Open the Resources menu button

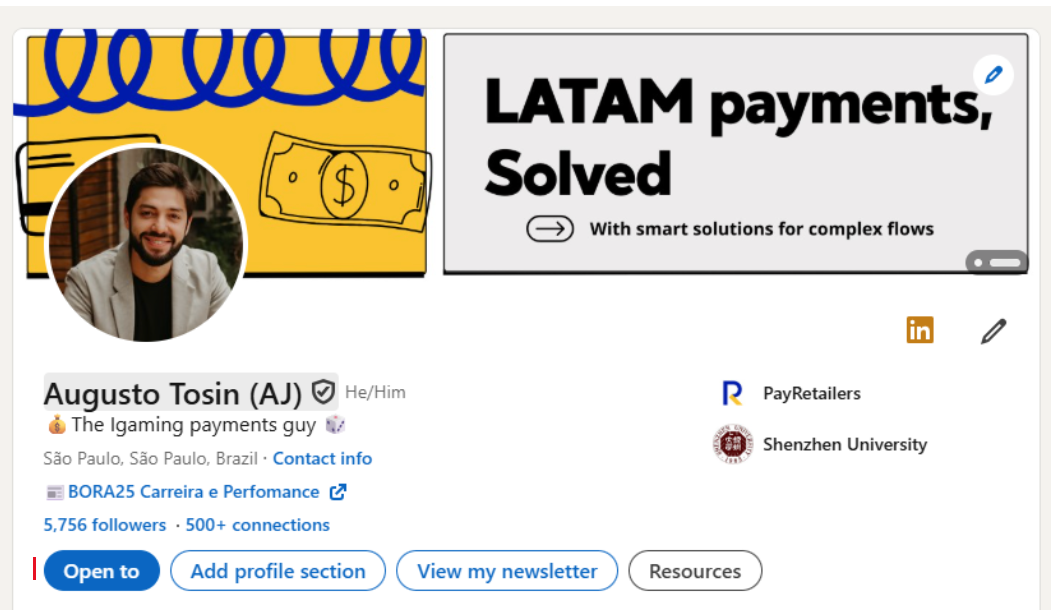695,571
